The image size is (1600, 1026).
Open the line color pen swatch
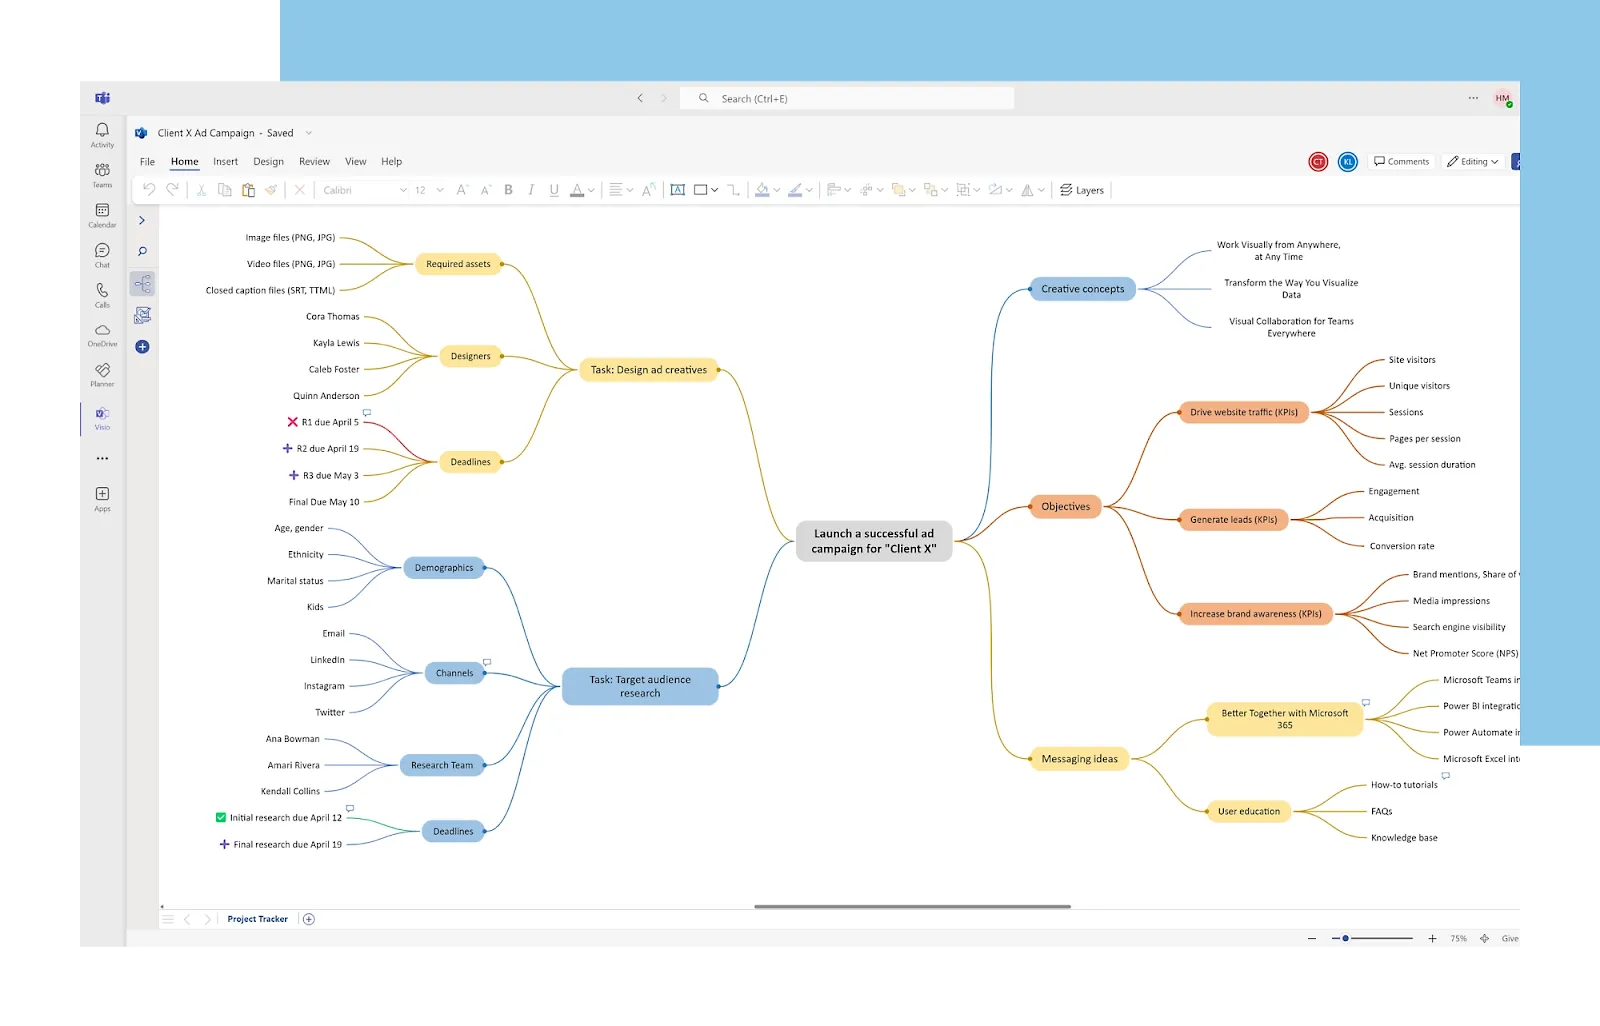tap(795, 190)
